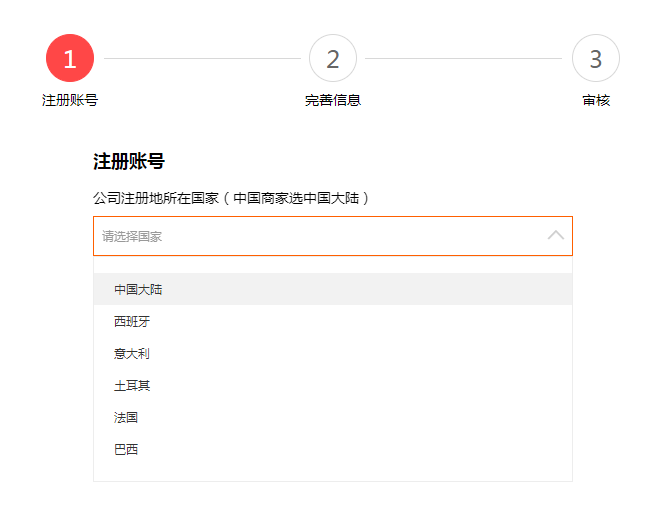Pick 意大利 from the country options
Image resolution: width=666 pixels, height=520 pixels.
tap(132, 353)
